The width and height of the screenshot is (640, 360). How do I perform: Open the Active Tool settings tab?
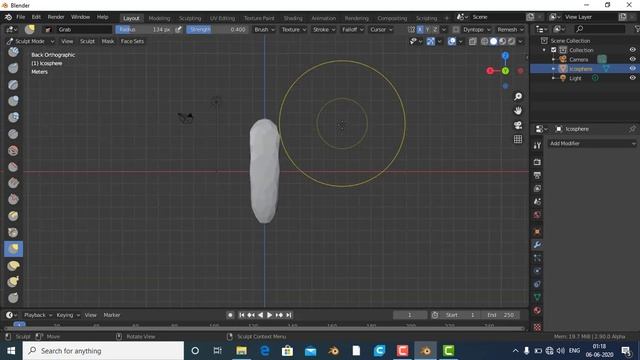[x=537, y=145]
